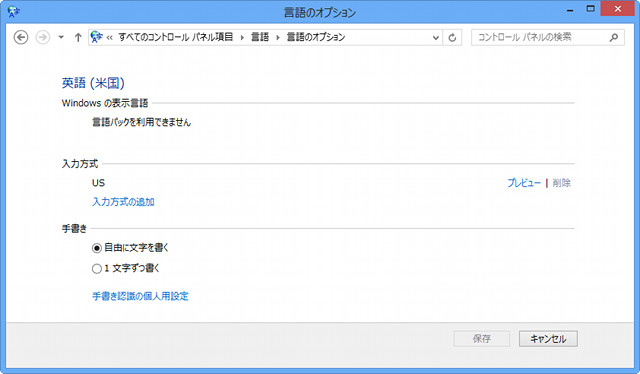Click the forward arrow navigation button
The image size is (640, 374).
(42, 37)
